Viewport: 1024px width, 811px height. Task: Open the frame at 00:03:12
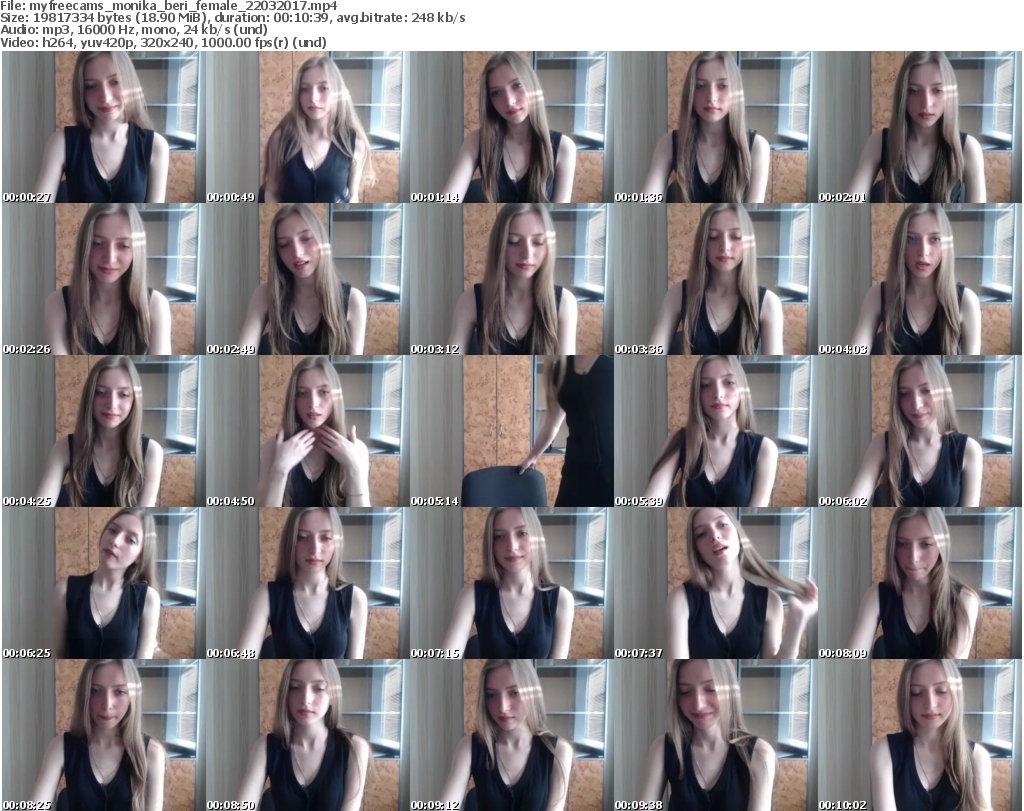point(511,279)
